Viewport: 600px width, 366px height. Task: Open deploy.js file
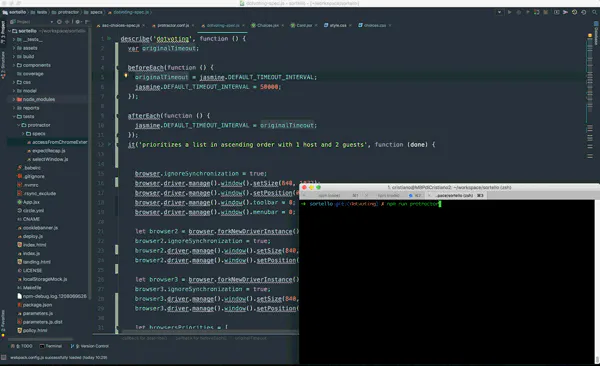click(30, 236)
